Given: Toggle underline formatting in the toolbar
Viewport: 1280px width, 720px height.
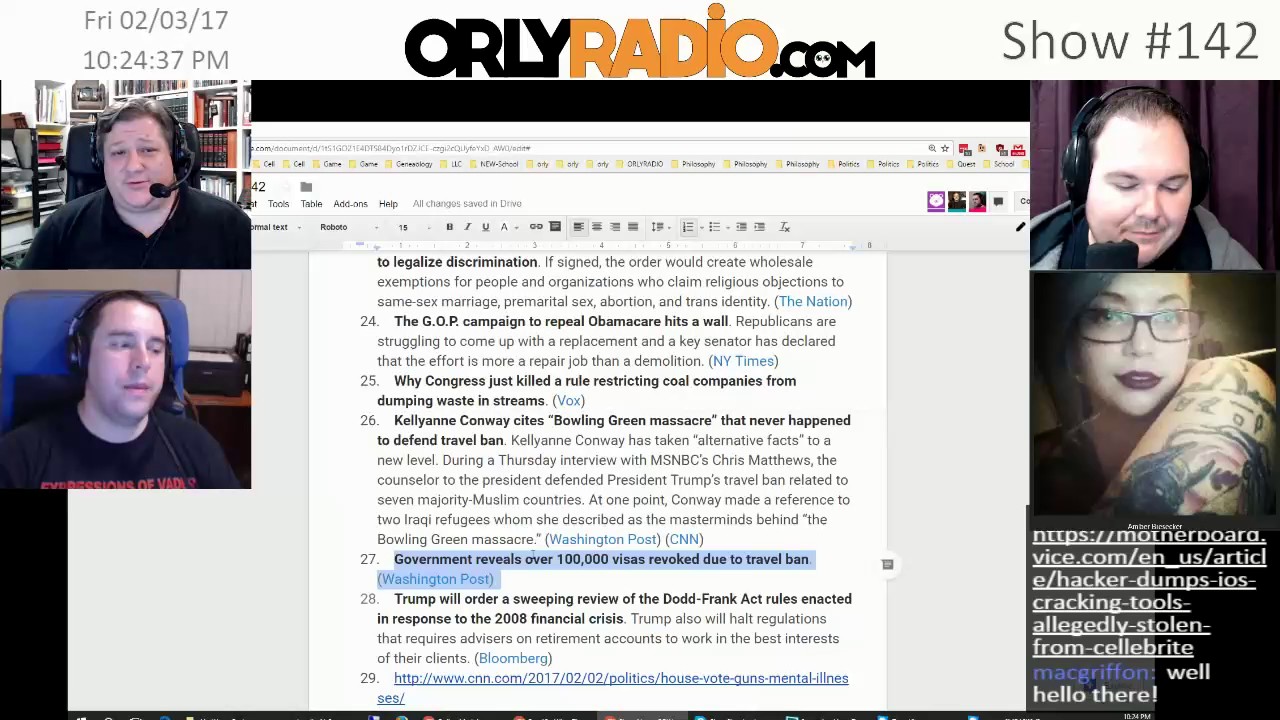Looking at the screenshot, I should pyautogui.click(x=485, y=227).
